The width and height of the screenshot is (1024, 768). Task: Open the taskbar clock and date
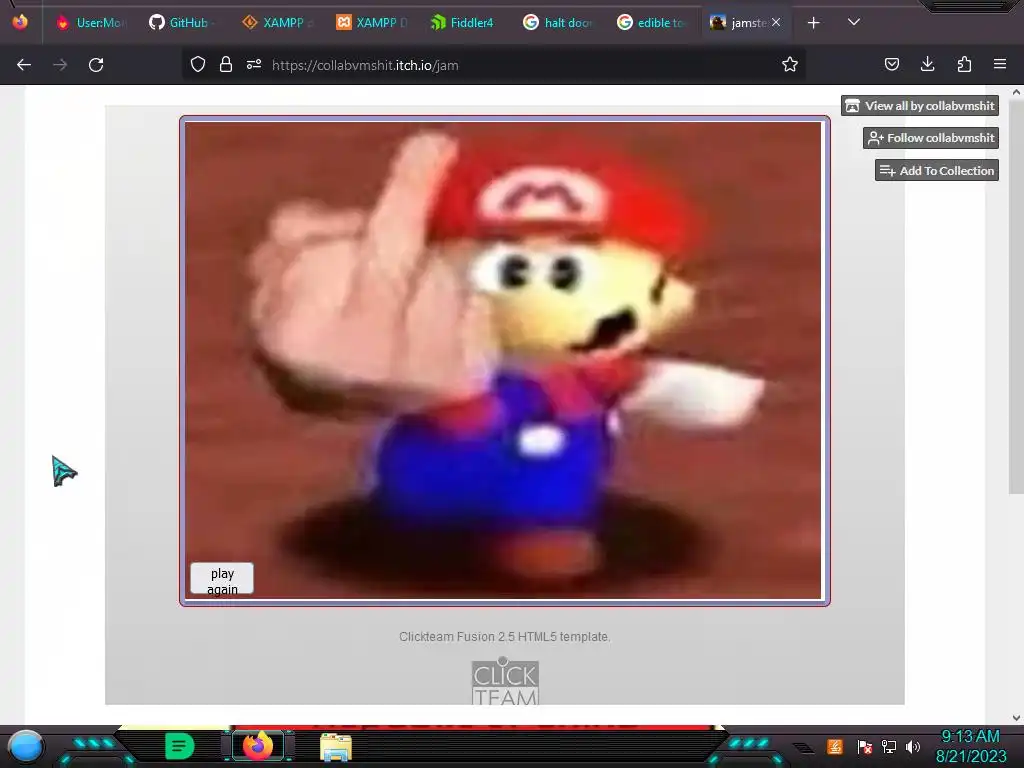(971, 746)
